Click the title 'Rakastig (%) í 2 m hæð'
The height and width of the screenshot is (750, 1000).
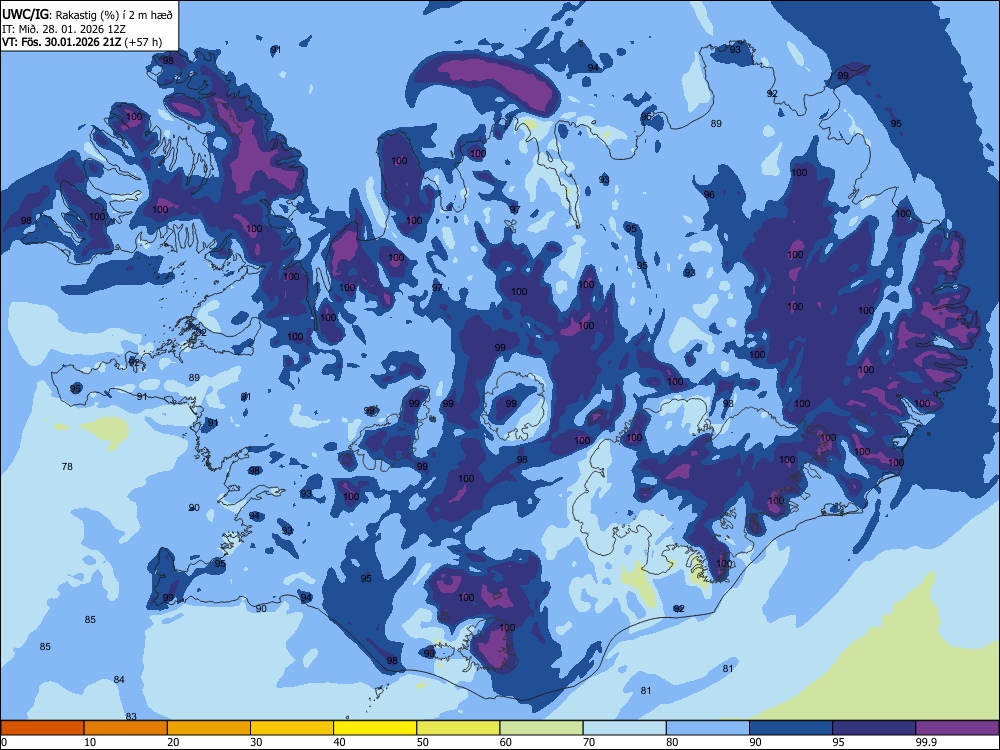point(114,15)
